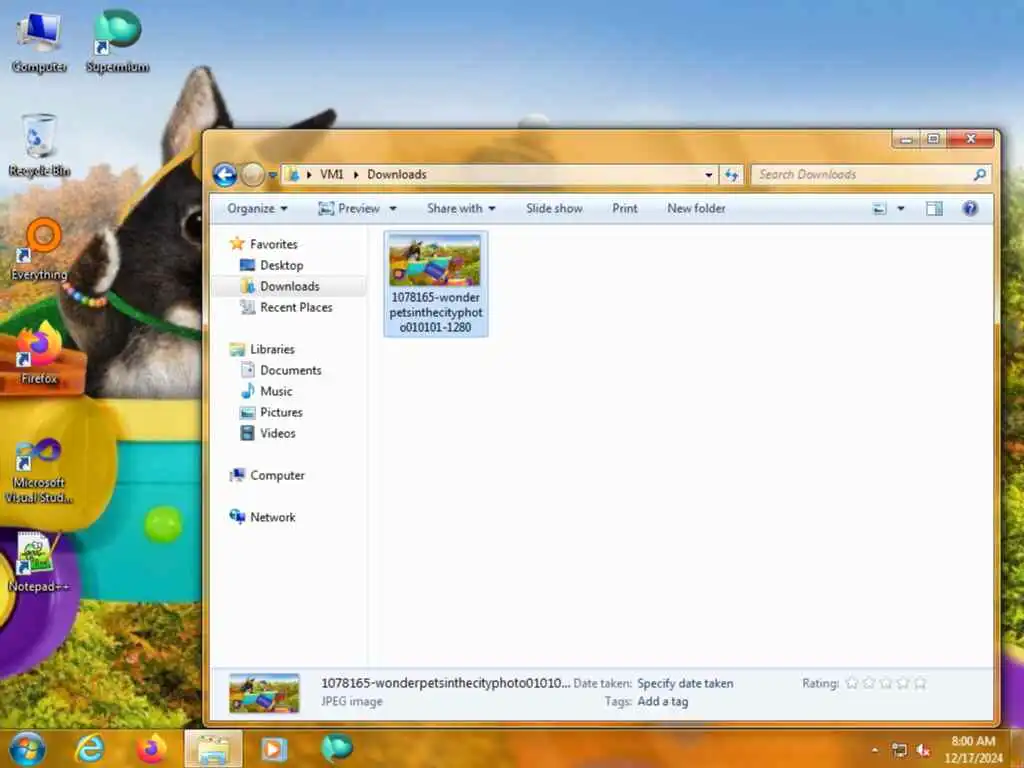Click Add a tag field
The image size is (1024, 768).
pyautogui.click(x=662, y=701)
